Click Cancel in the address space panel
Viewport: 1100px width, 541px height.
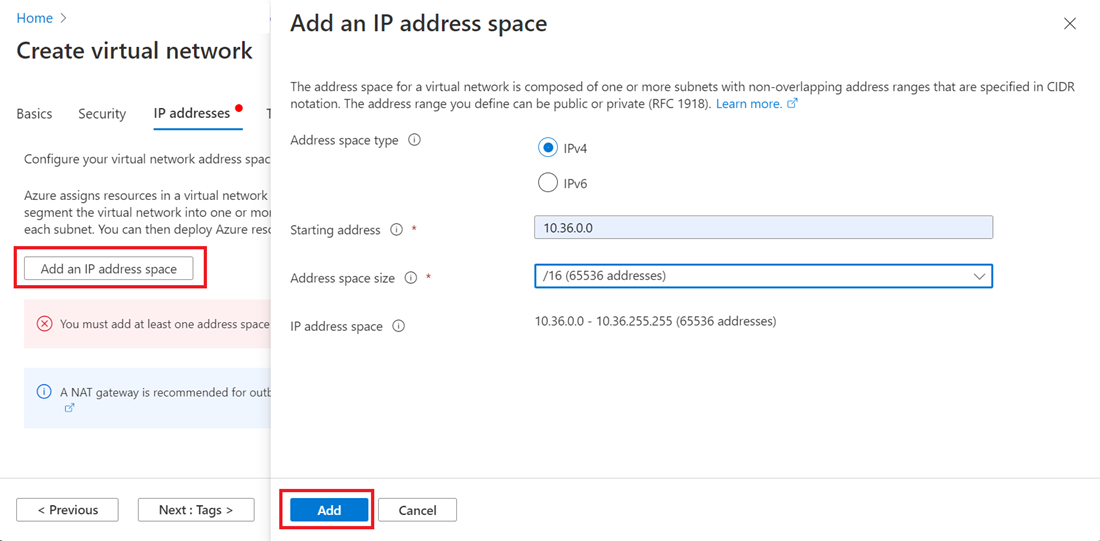pyautogui.click(x=417, y=510)
